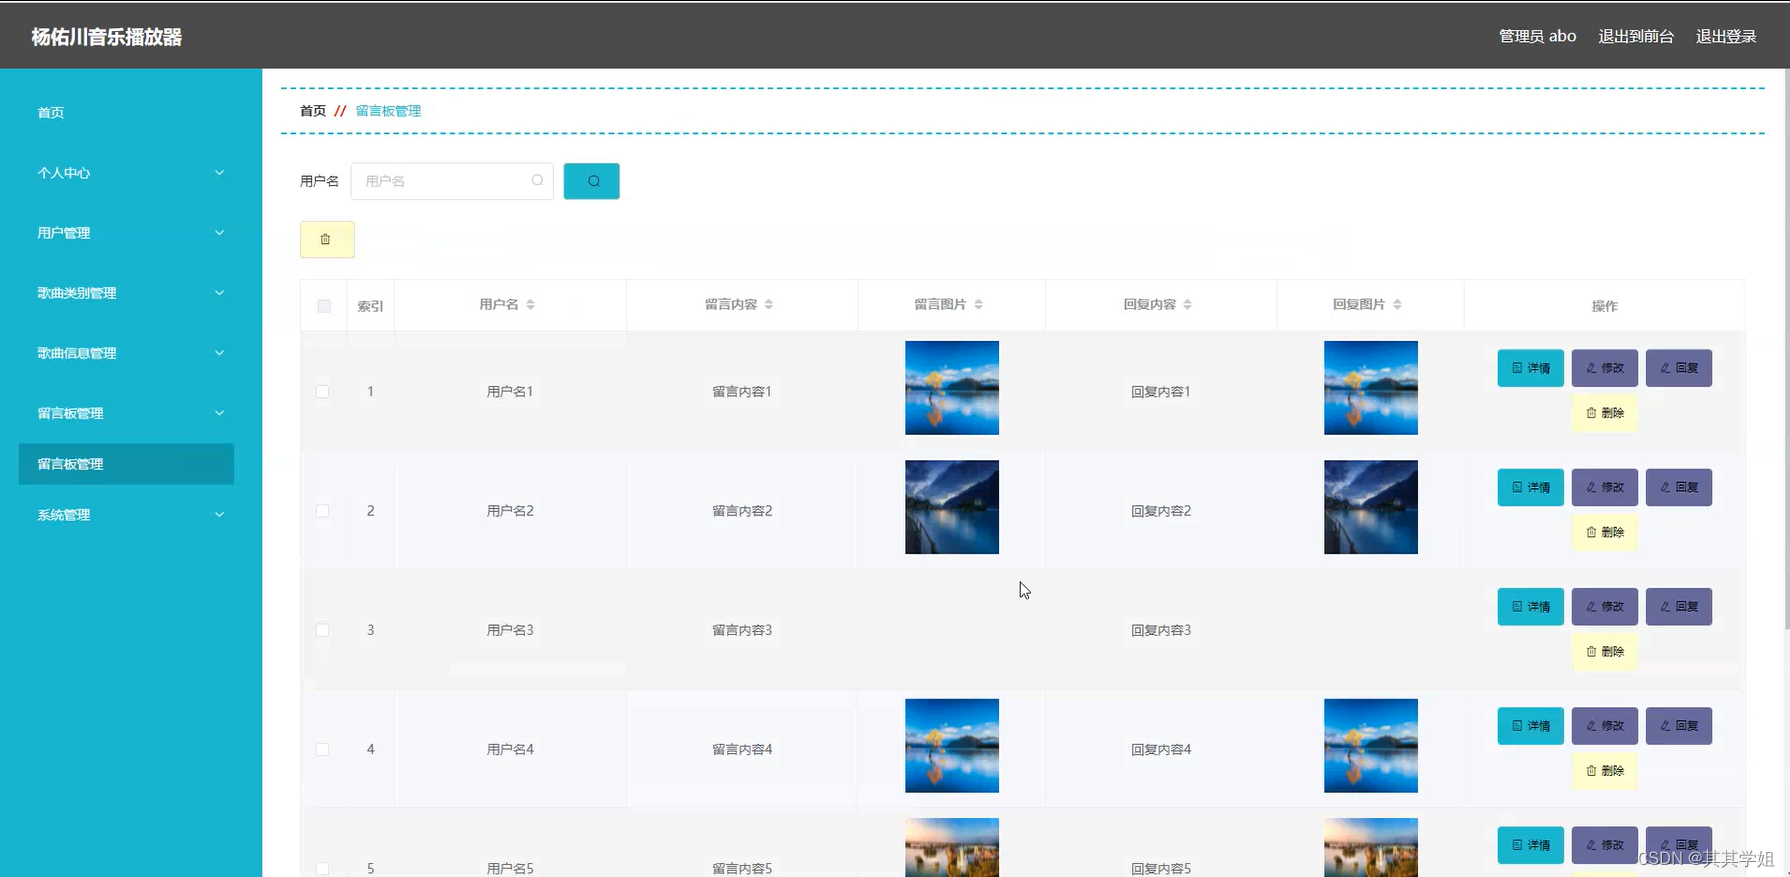Click the yellow batch delete trash button
1790x877 pixels.
click(x=327, y=239)
